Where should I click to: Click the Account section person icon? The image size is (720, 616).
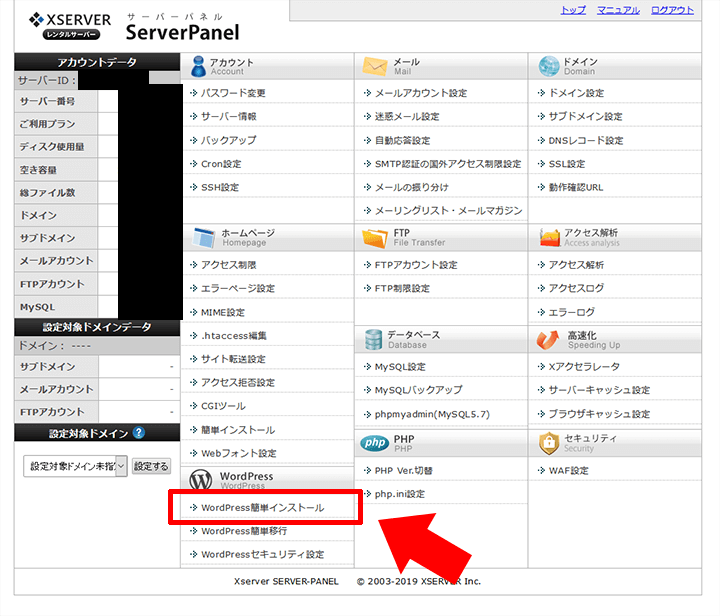(198, 67)
